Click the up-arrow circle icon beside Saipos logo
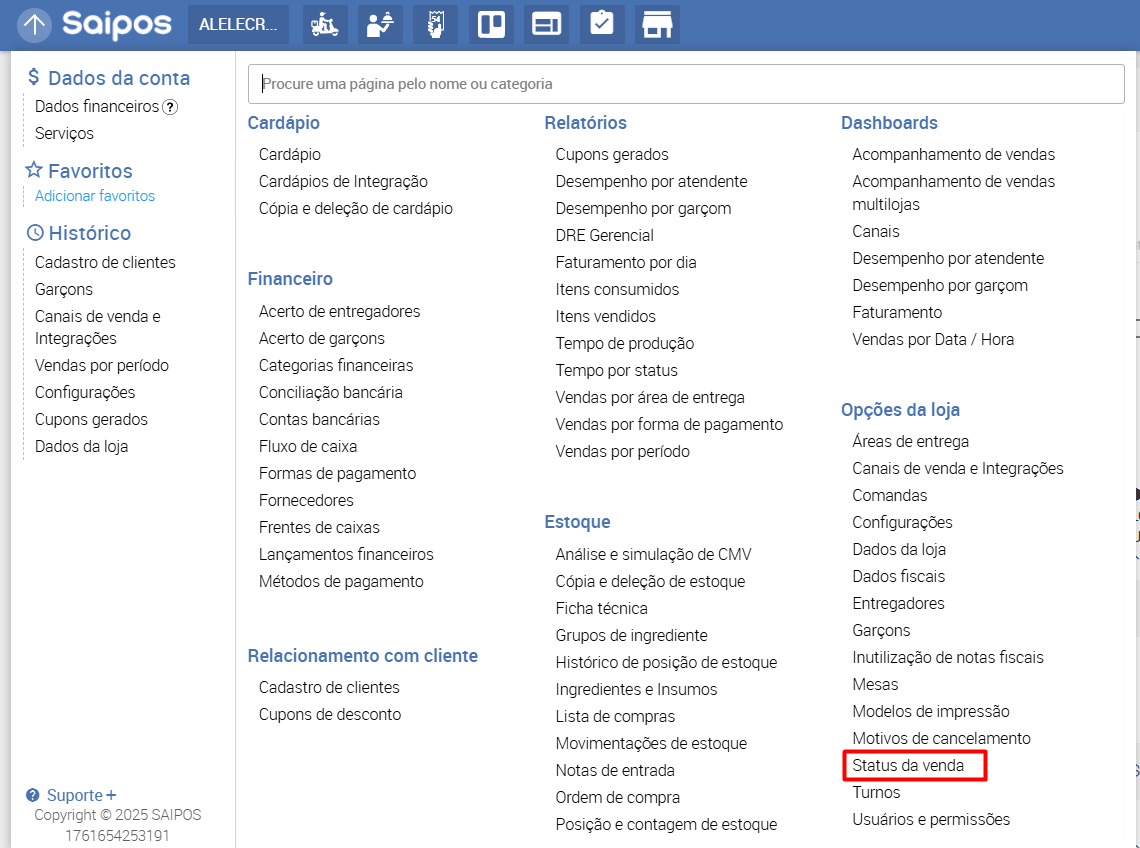 coord(34,25)
